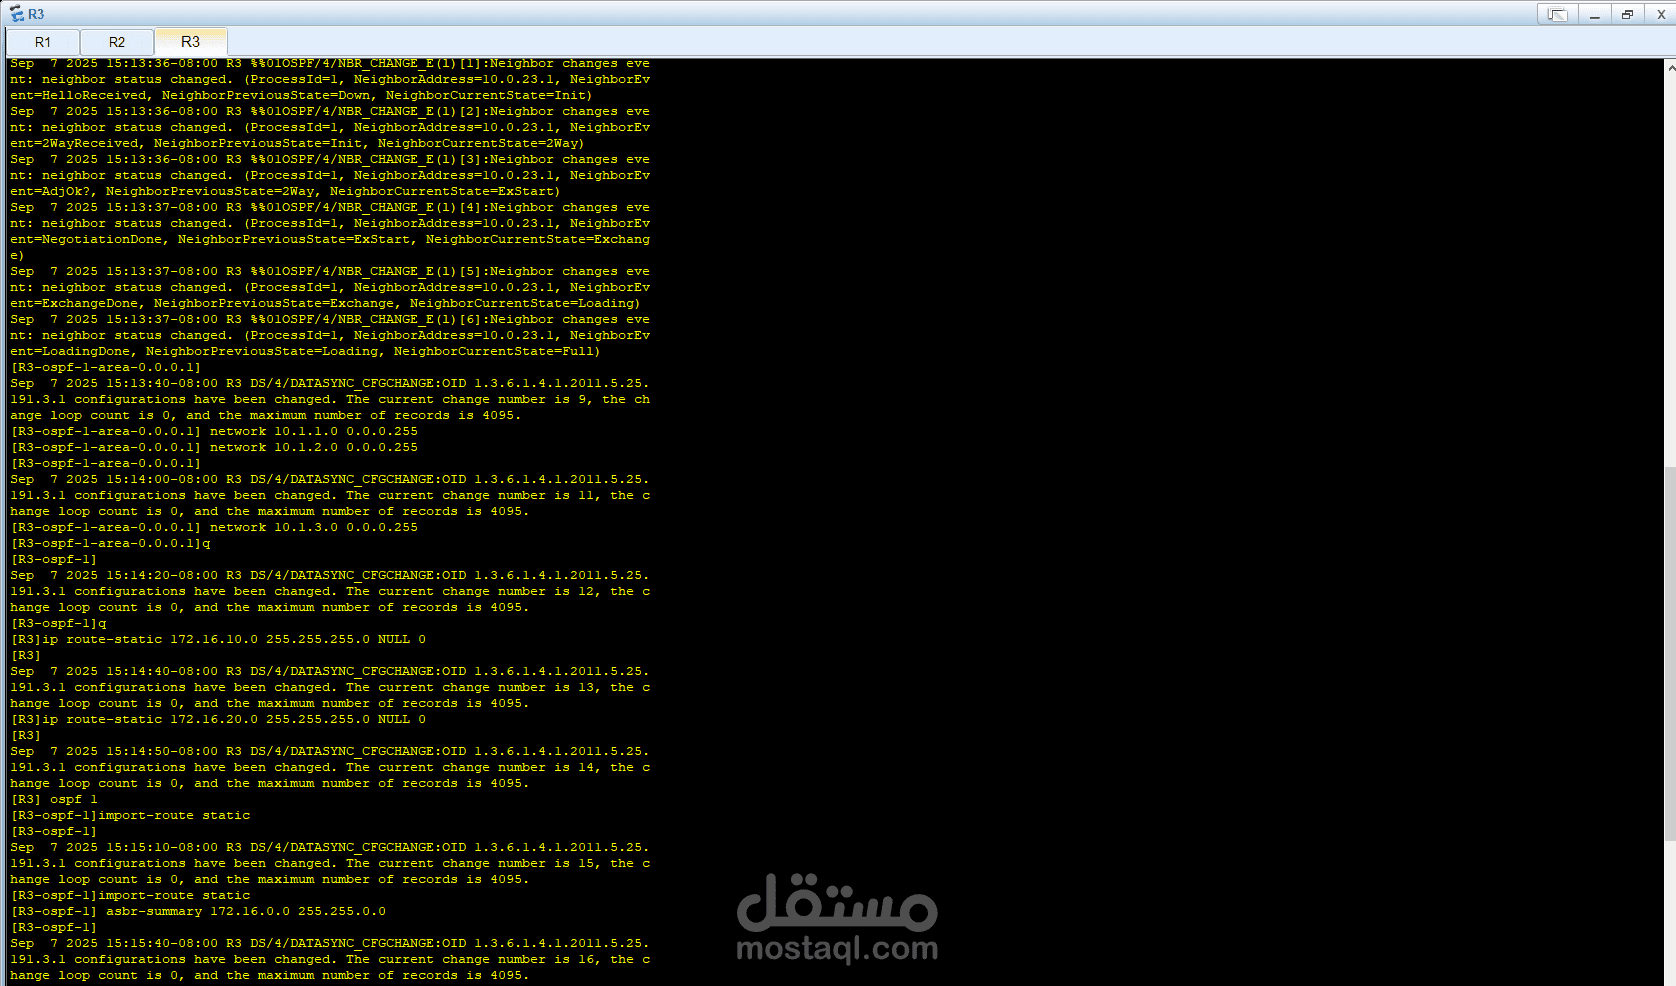Click the vertical scrollbar thumb of the terminal

pyautogui.click(x=1670, y=655)
